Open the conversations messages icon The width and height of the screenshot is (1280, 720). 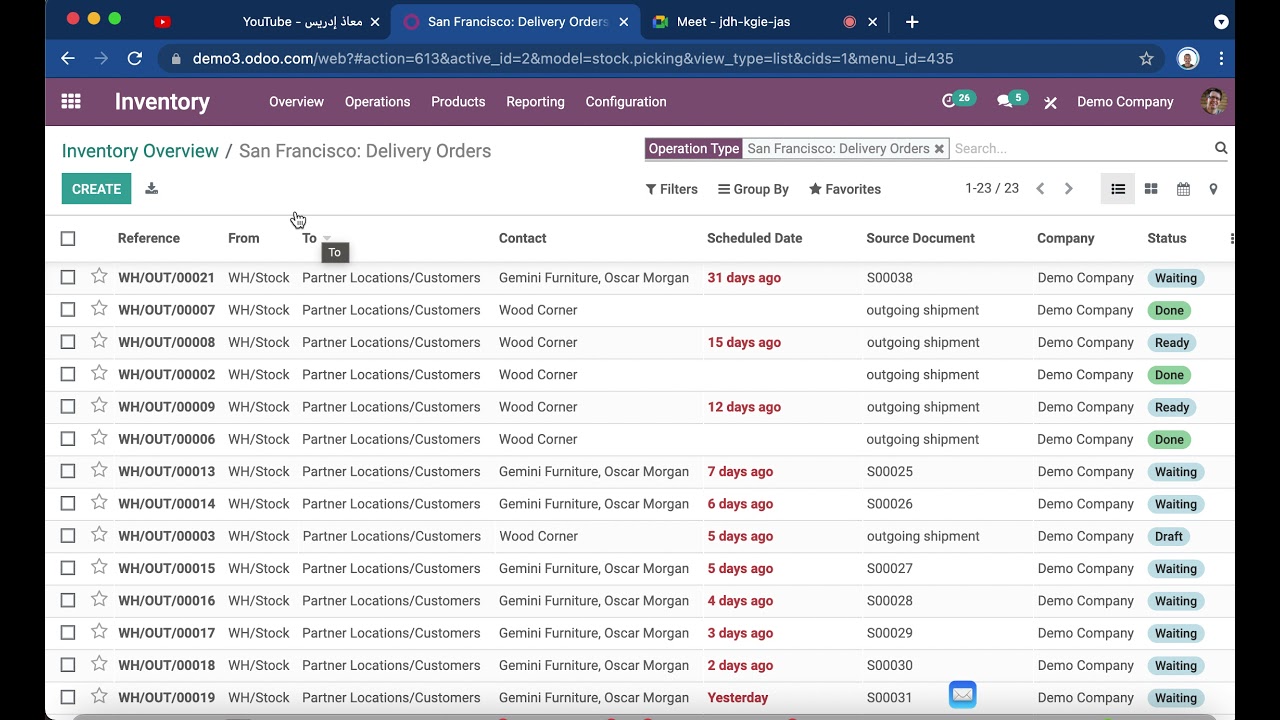click(1004, 101)
